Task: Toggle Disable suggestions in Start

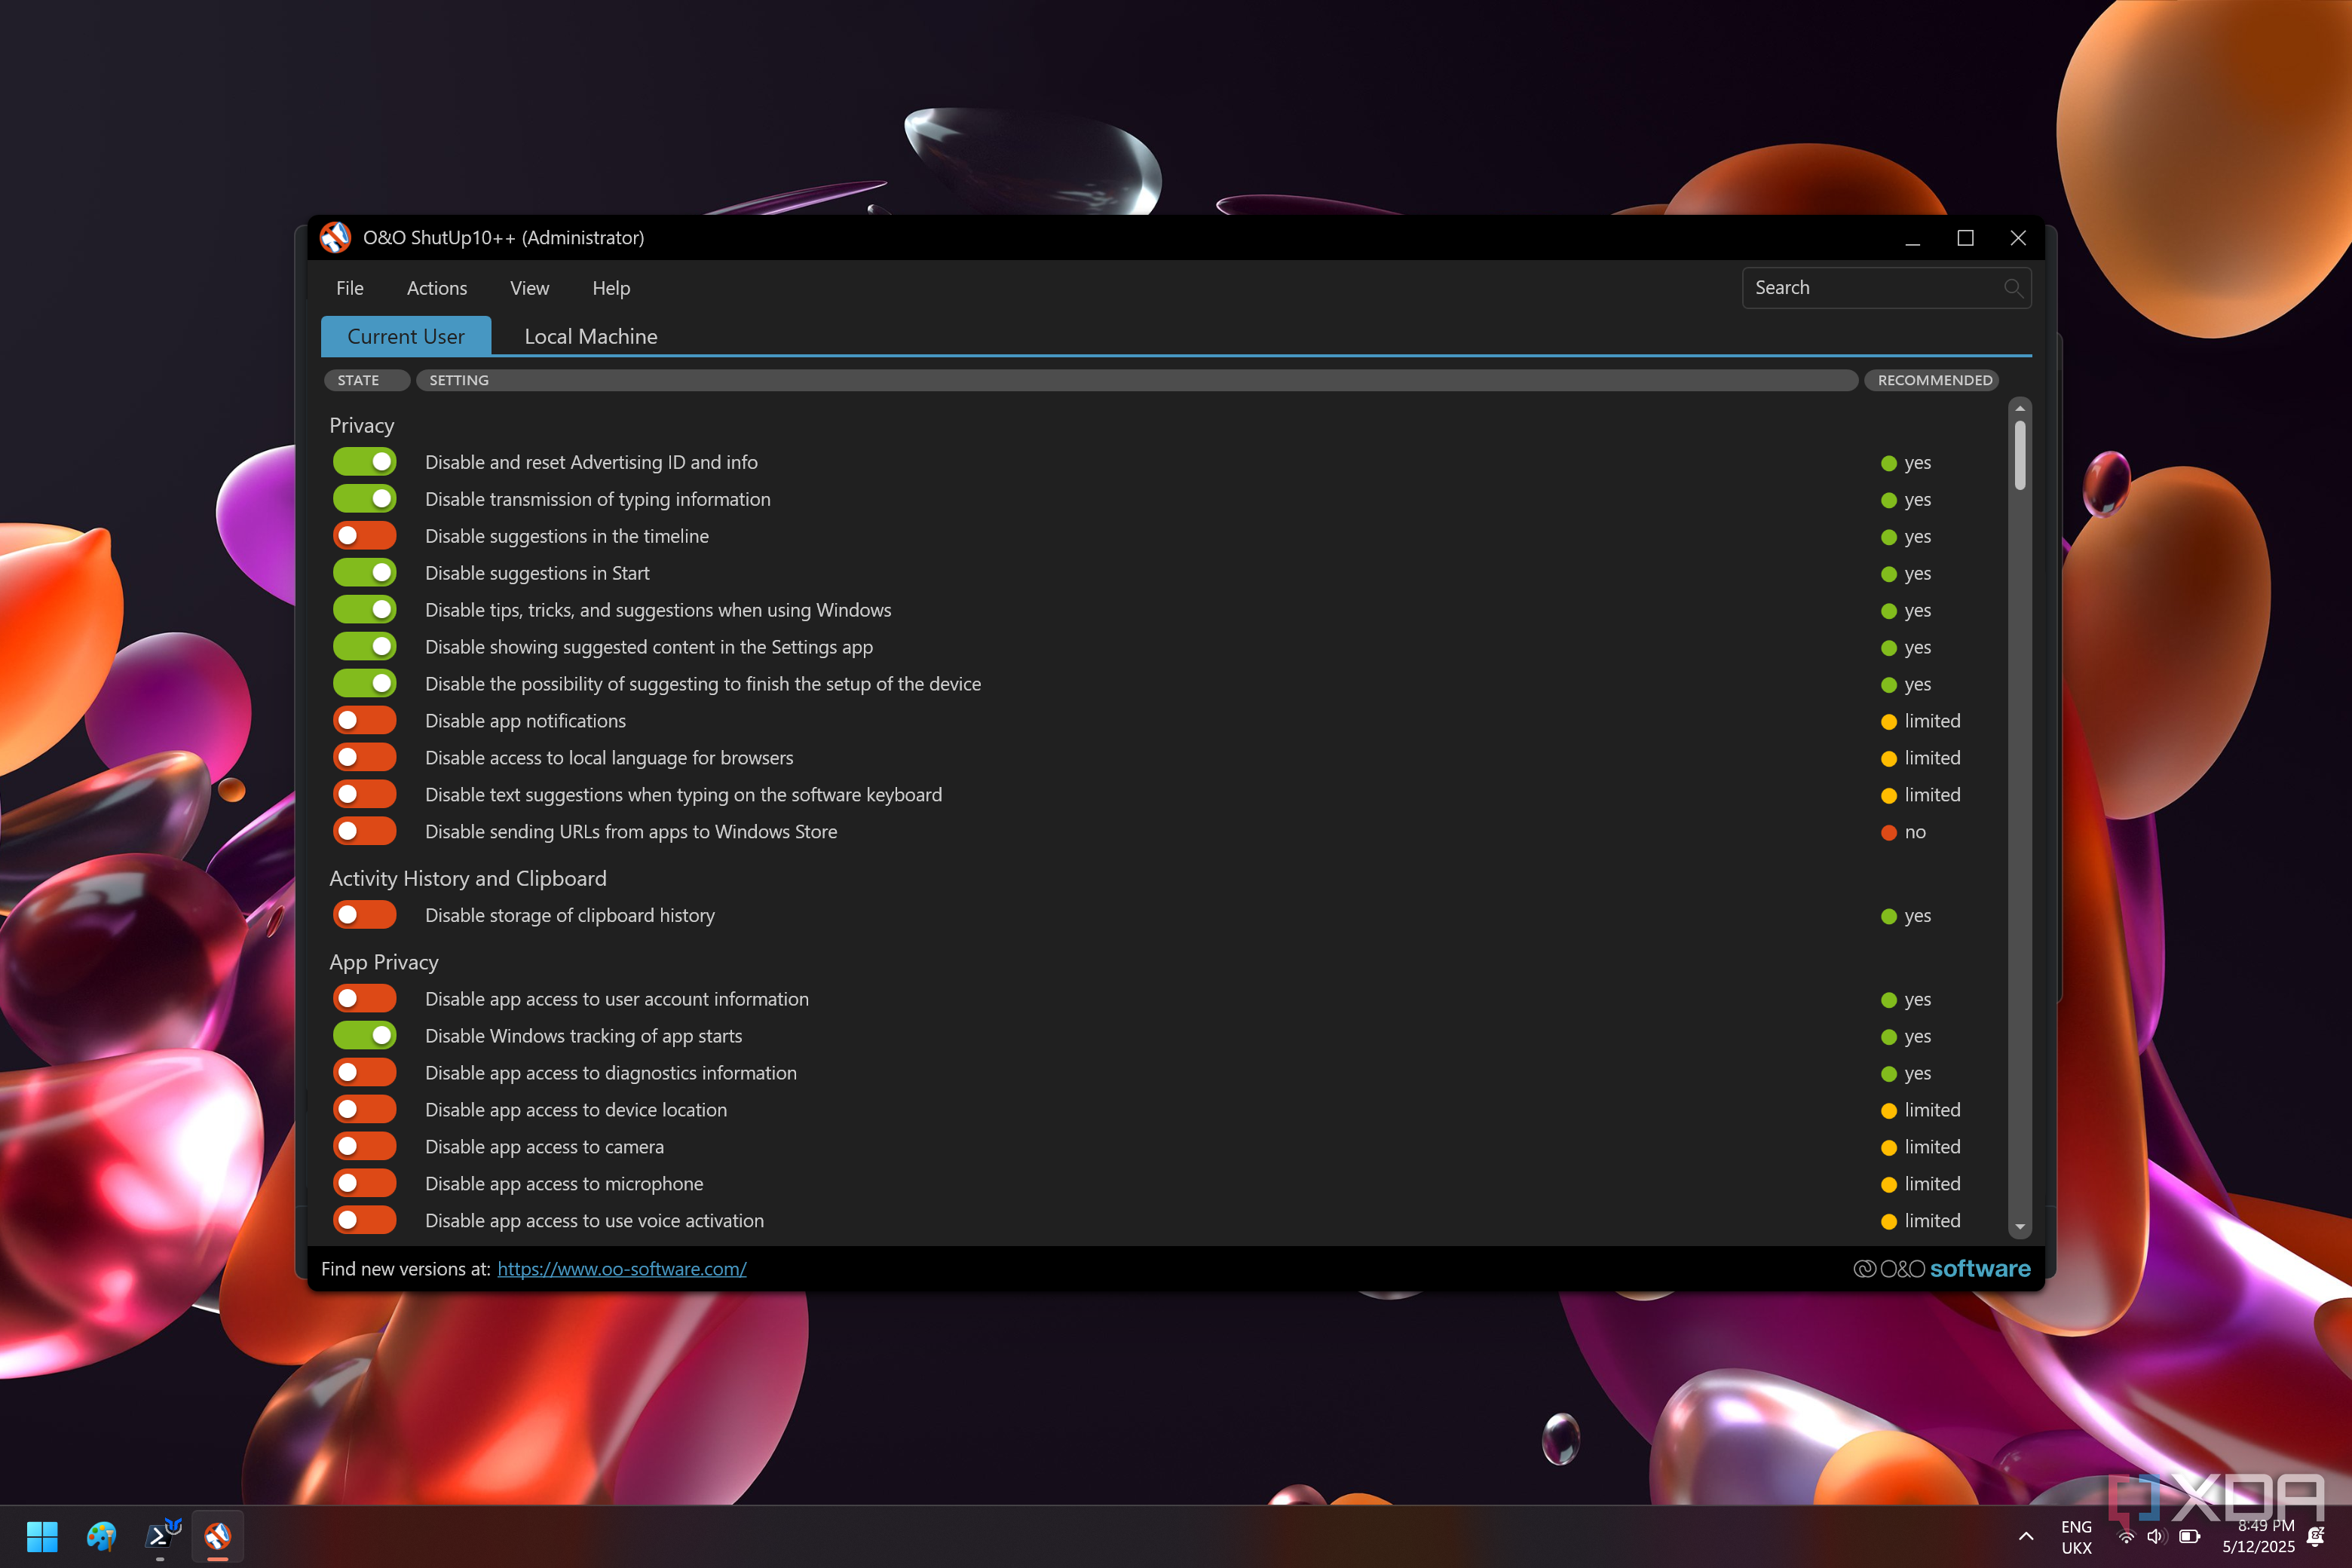Action: pos(365,573)
